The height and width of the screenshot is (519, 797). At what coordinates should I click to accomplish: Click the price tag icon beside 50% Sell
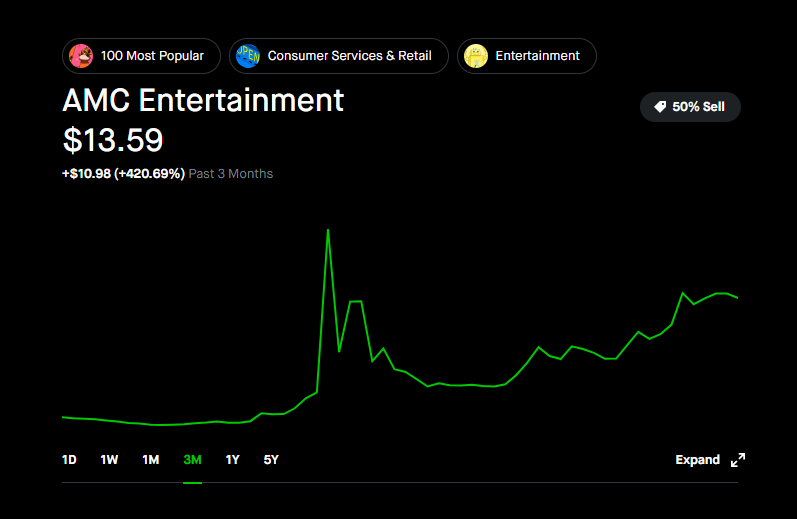pos(660,107)
